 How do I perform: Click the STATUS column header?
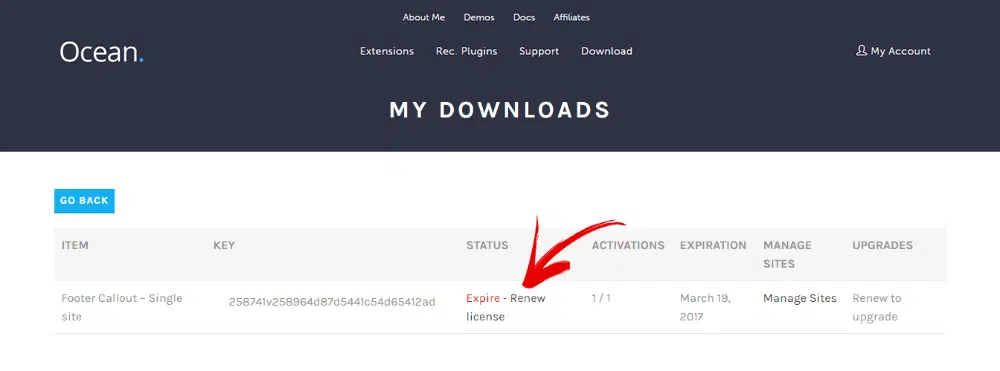487,245
